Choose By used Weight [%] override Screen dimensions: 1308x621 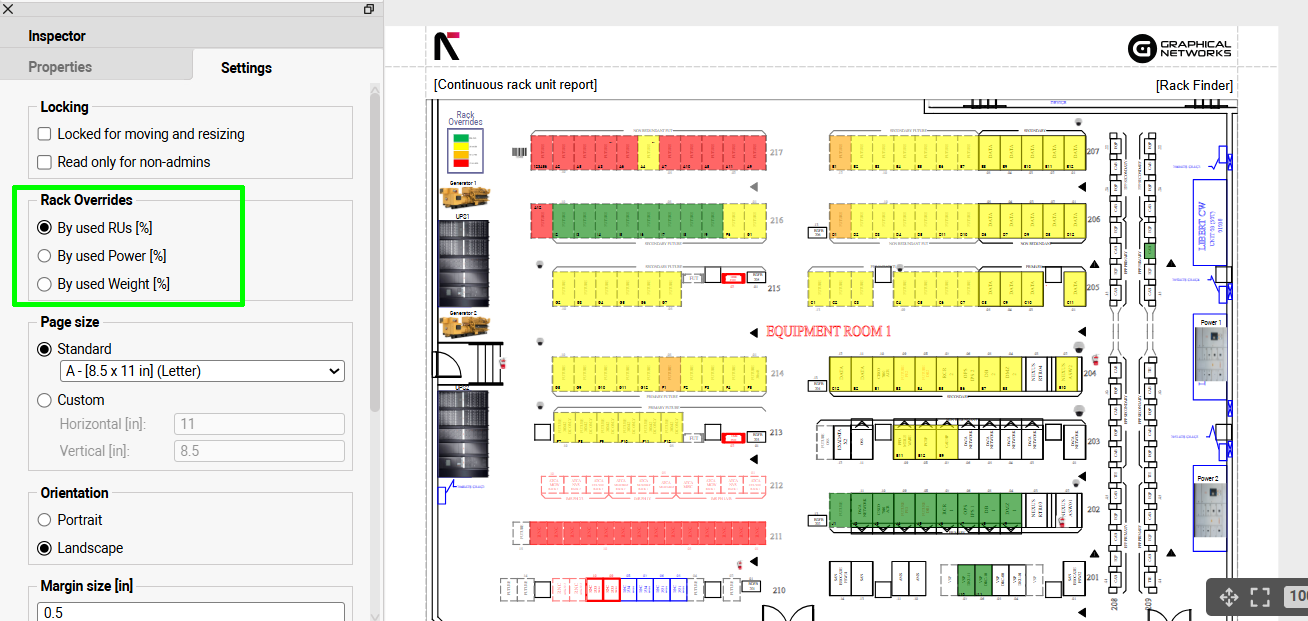tap(45, 284)
